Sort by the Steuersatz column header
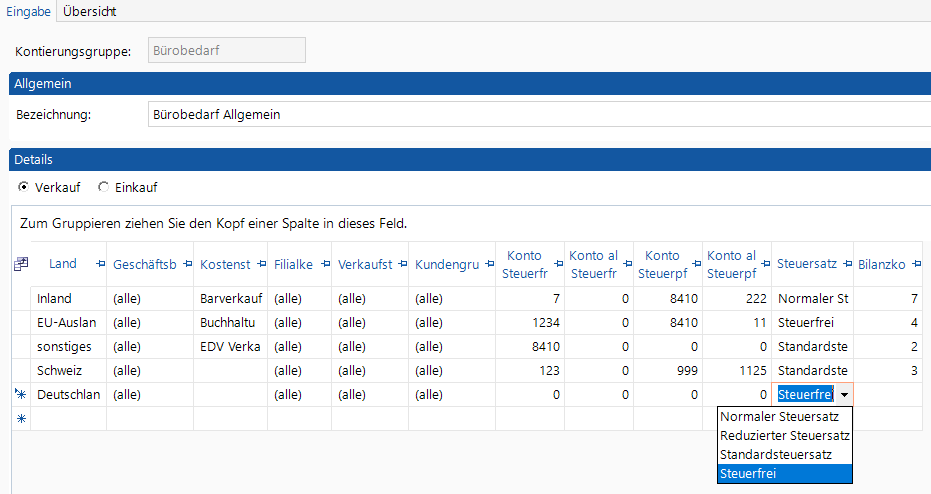The width and height of the screenshot is (931, 494). point(807,264)
